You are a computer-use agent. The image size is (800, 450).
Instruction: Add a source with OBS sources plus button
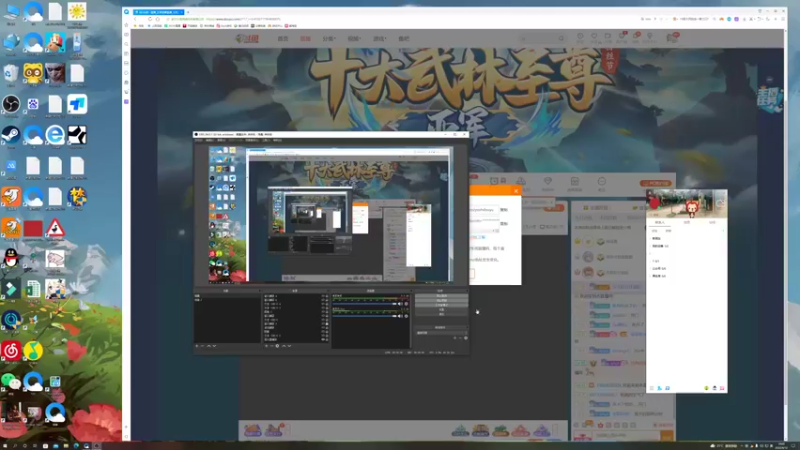266,346
